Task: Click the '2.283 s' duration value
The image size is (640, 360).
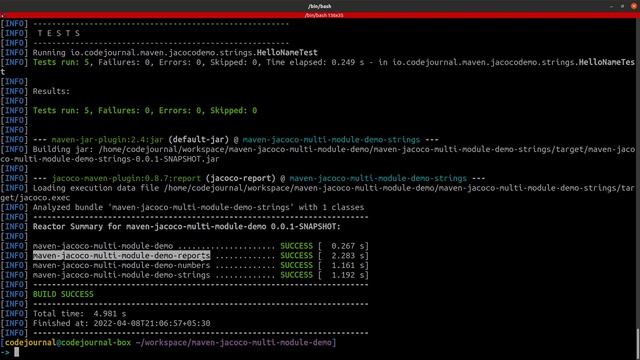Action: tap(348, 256)
